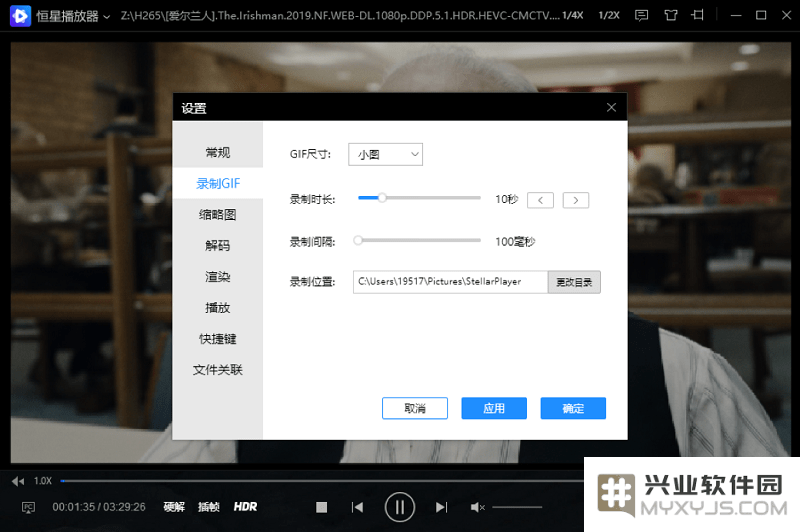
Task: Open the 文件关联 settings tab
Action: pyautogui.click(x=218, y=370)
